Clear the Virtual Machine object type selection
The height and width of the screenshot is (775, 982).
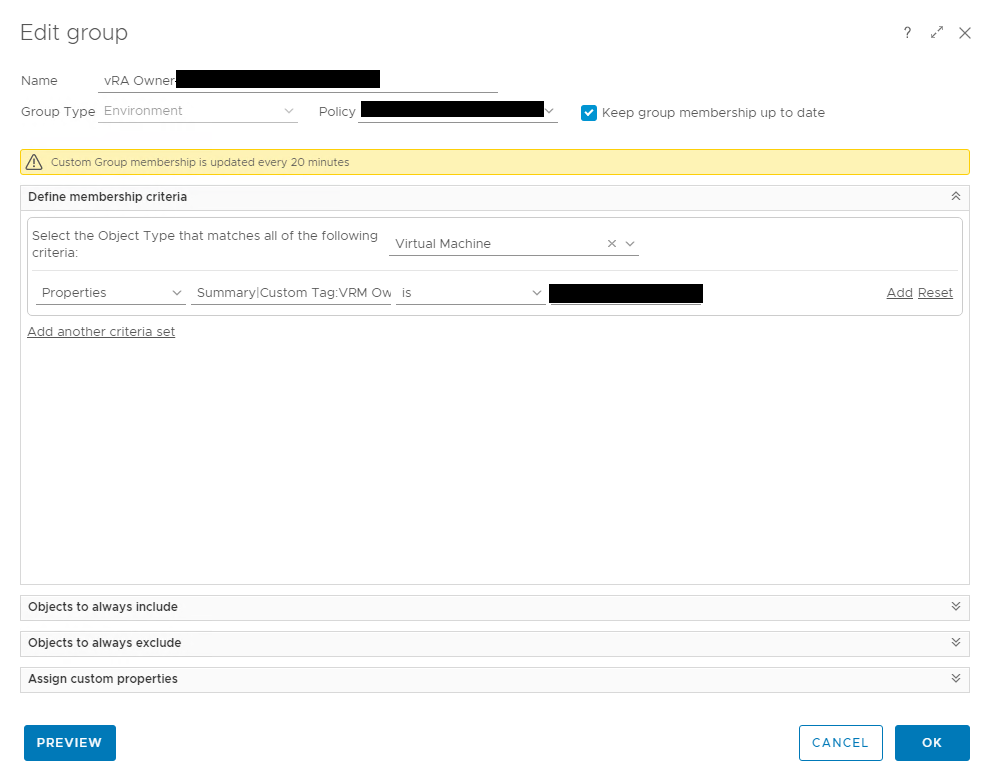[x=612, y=244]
